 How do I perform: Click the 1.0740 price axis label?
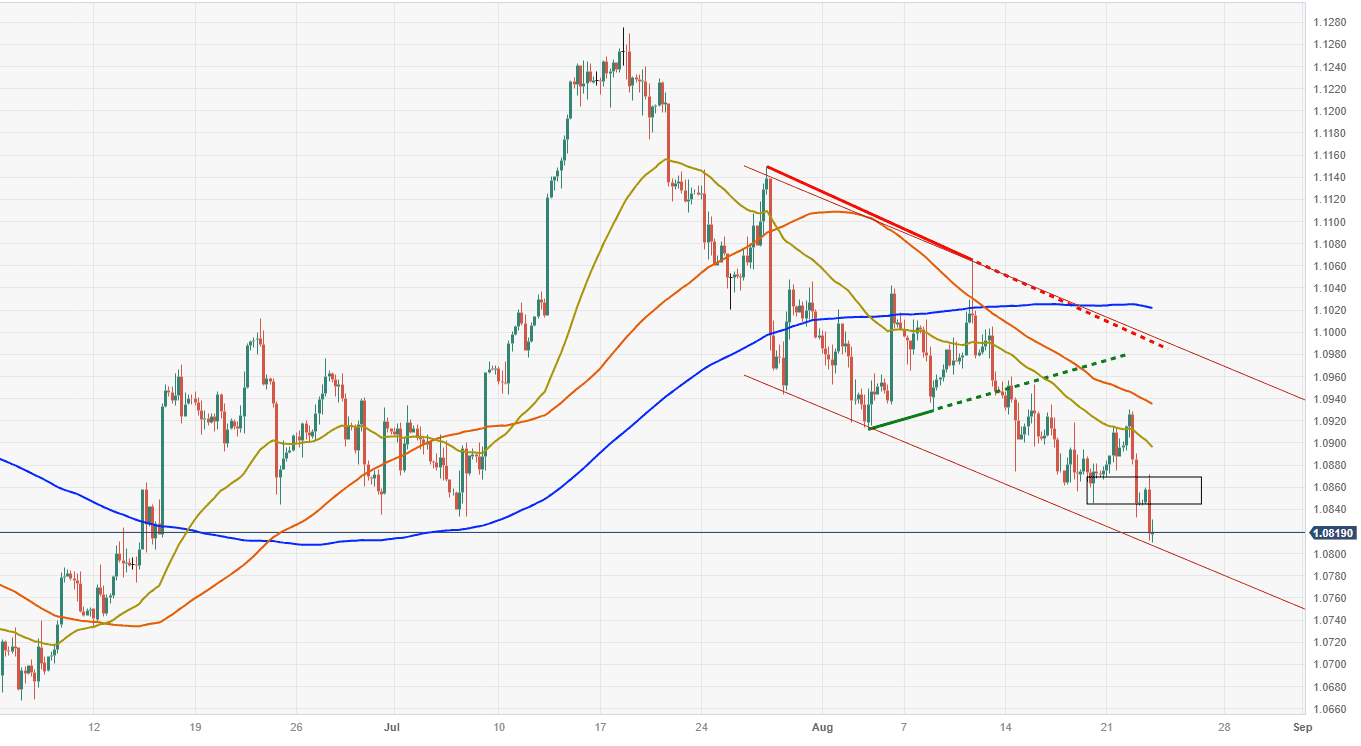1331,620
